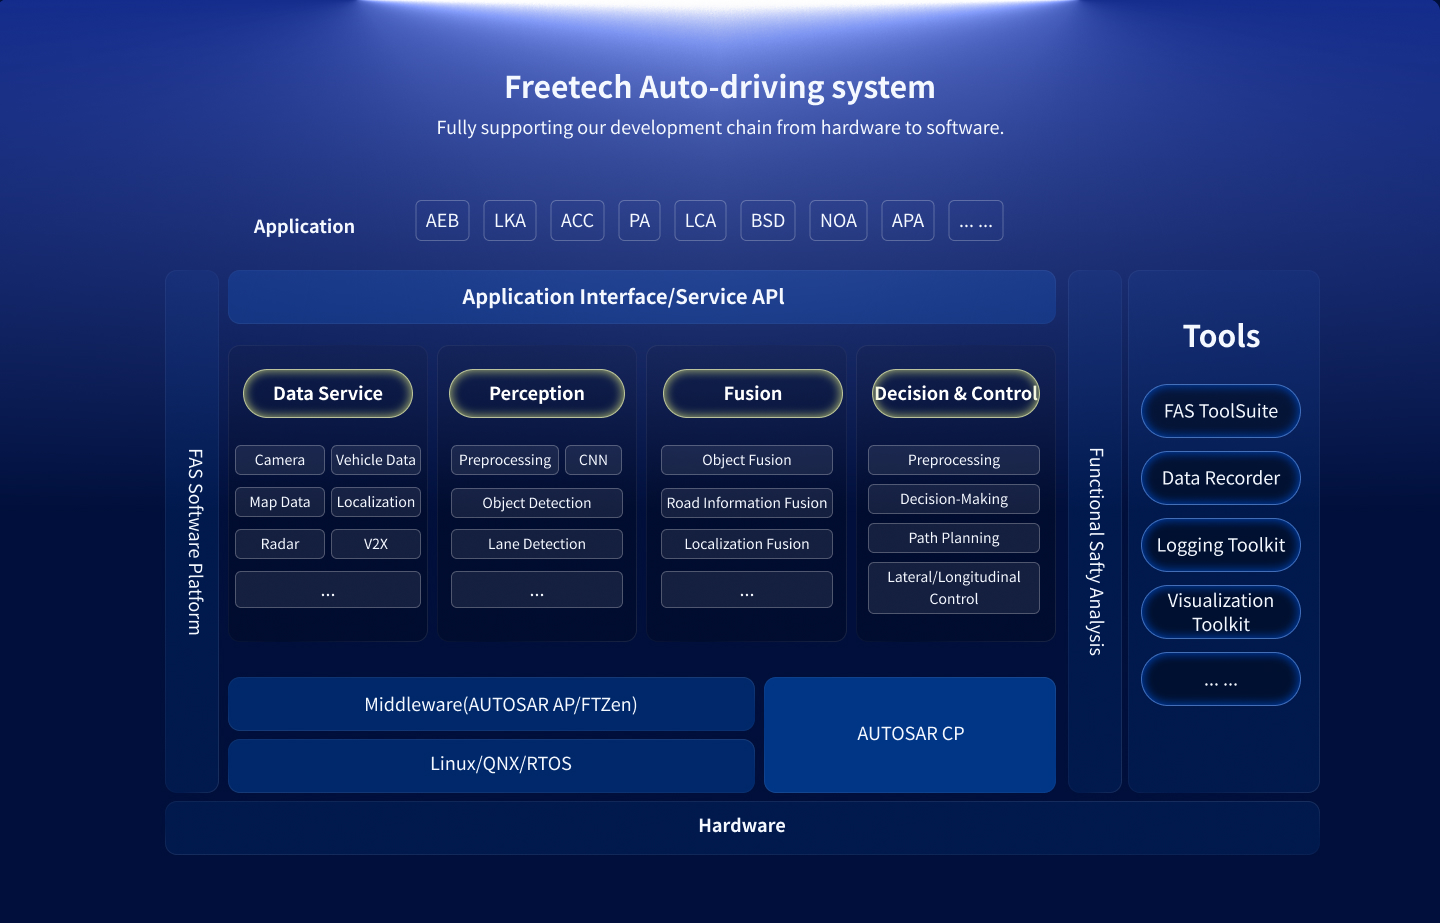Click the Object Fusion box
The width and height of the screenshot is (1440, 923).
click(747, 460)
